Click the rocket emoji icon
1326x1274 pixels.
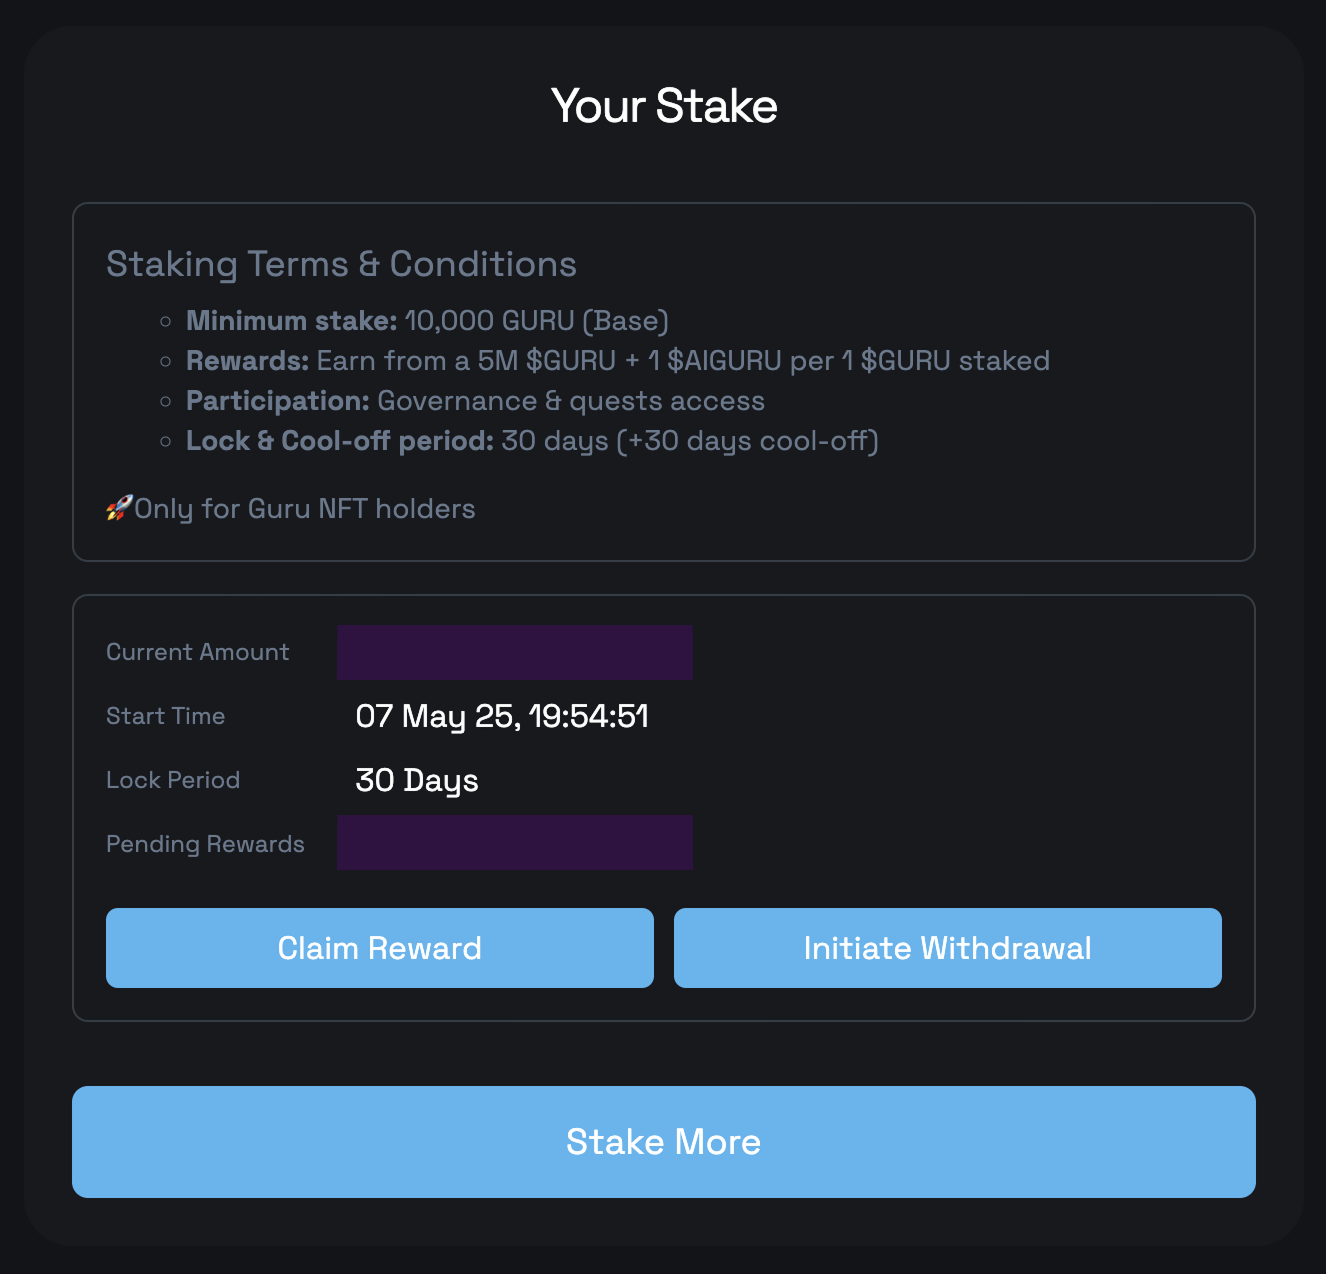click(x=119, y=509)
